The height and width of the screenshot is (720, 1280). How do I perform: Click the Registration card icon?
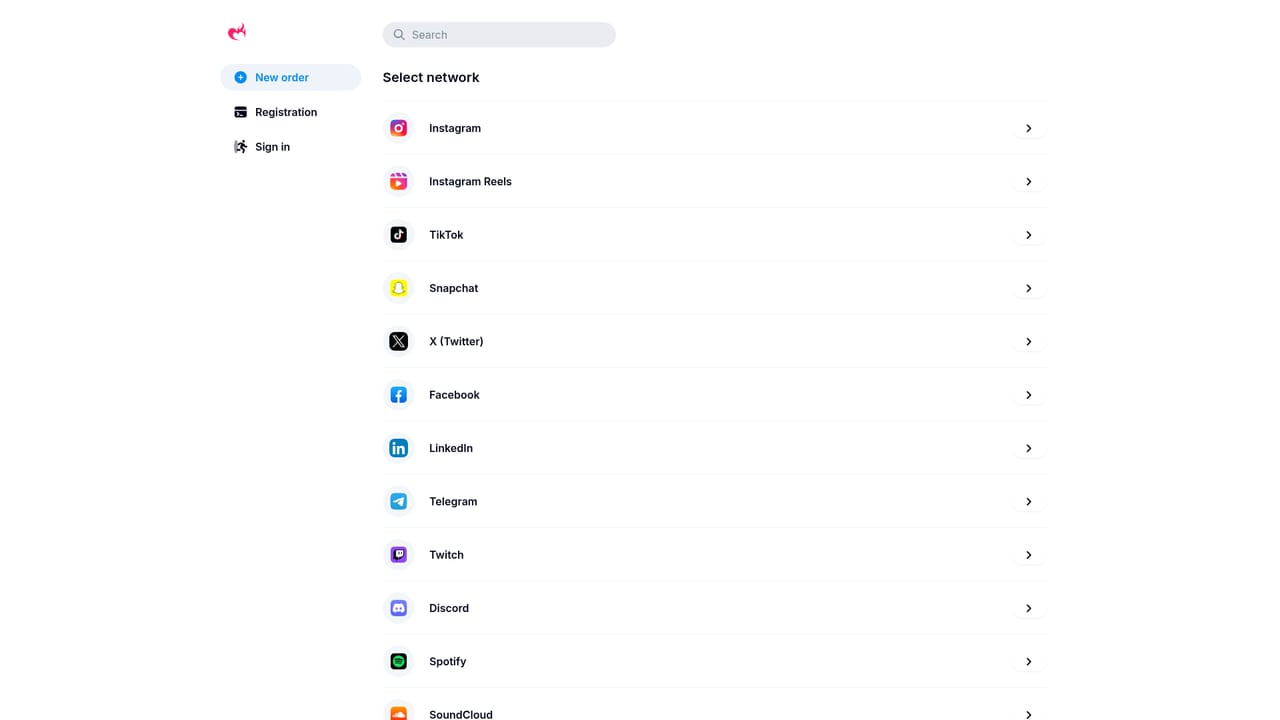240,112
